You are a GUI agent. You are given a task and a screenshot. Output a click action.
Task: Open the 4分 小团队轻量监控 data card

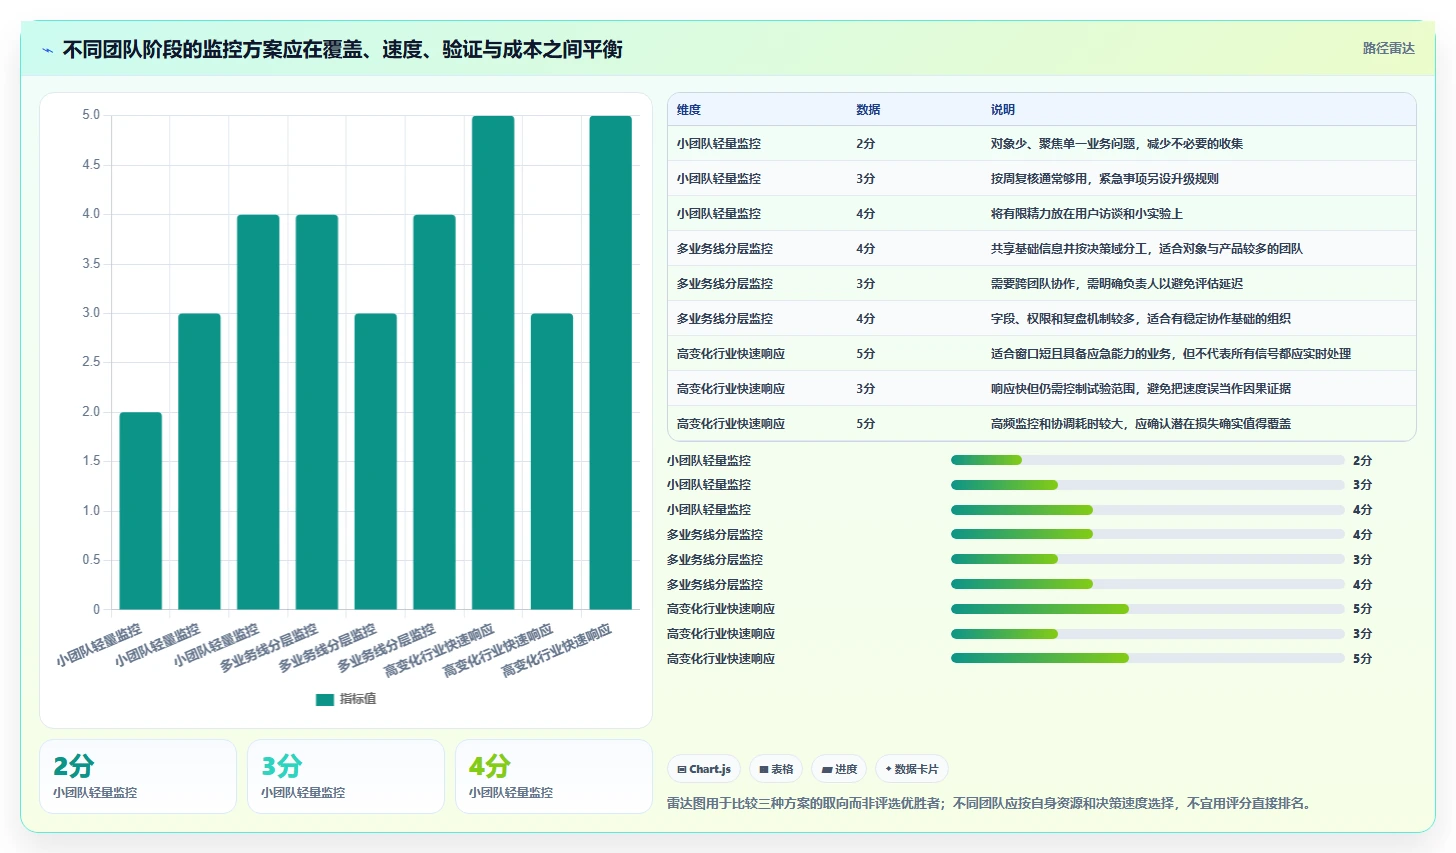[x=554, y=776]
